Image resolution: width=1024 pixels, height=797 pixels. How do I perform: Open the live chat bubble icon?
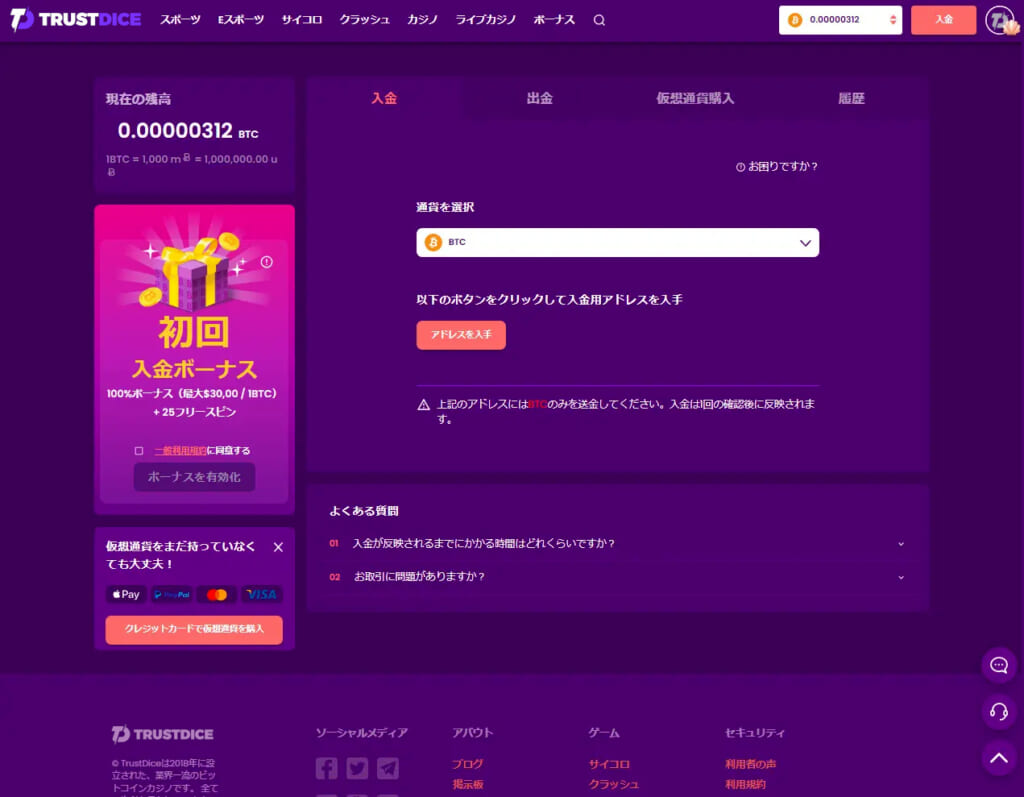[999, 666]
